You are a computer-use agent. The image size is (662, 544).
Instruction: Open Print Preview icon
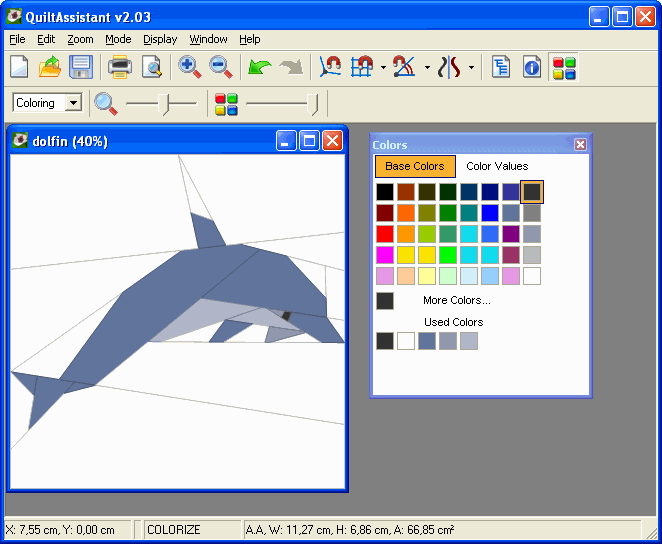coord(152,67)
